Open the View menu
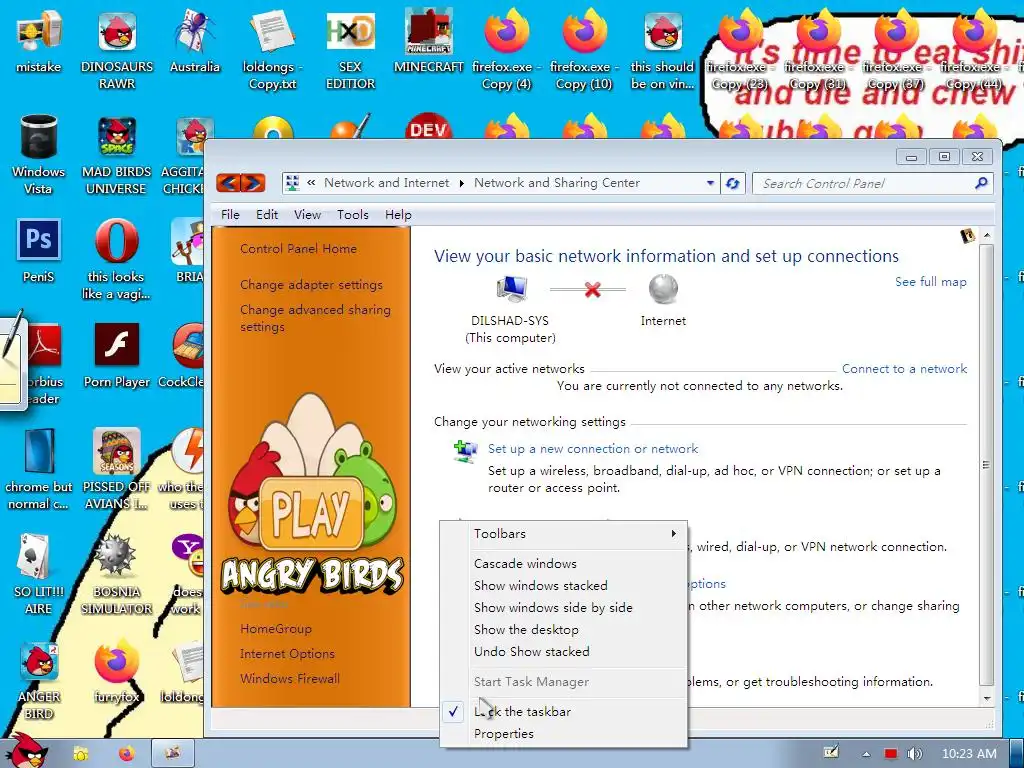The height and width of the screenshot is (768, 1024). click(x=307, y=214)
